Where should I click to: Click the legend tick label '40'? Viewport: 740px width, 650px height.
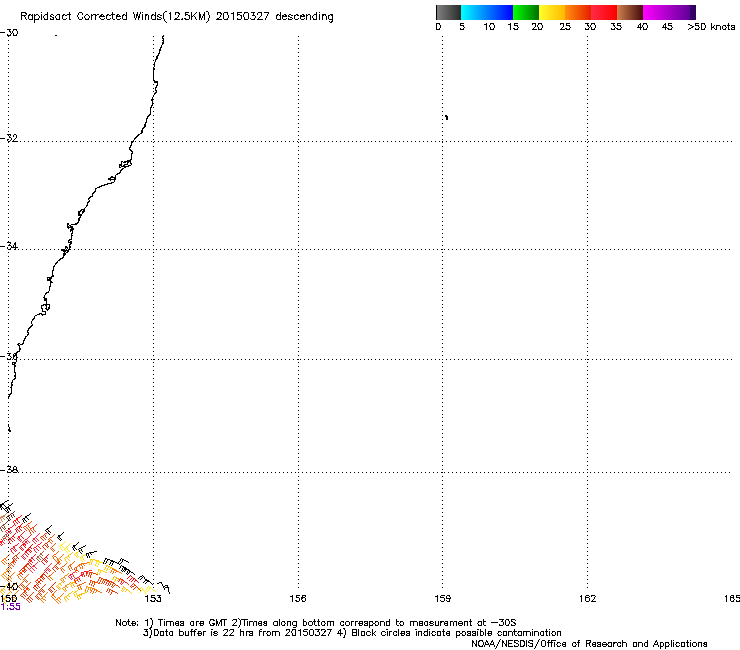click(642, 27)
